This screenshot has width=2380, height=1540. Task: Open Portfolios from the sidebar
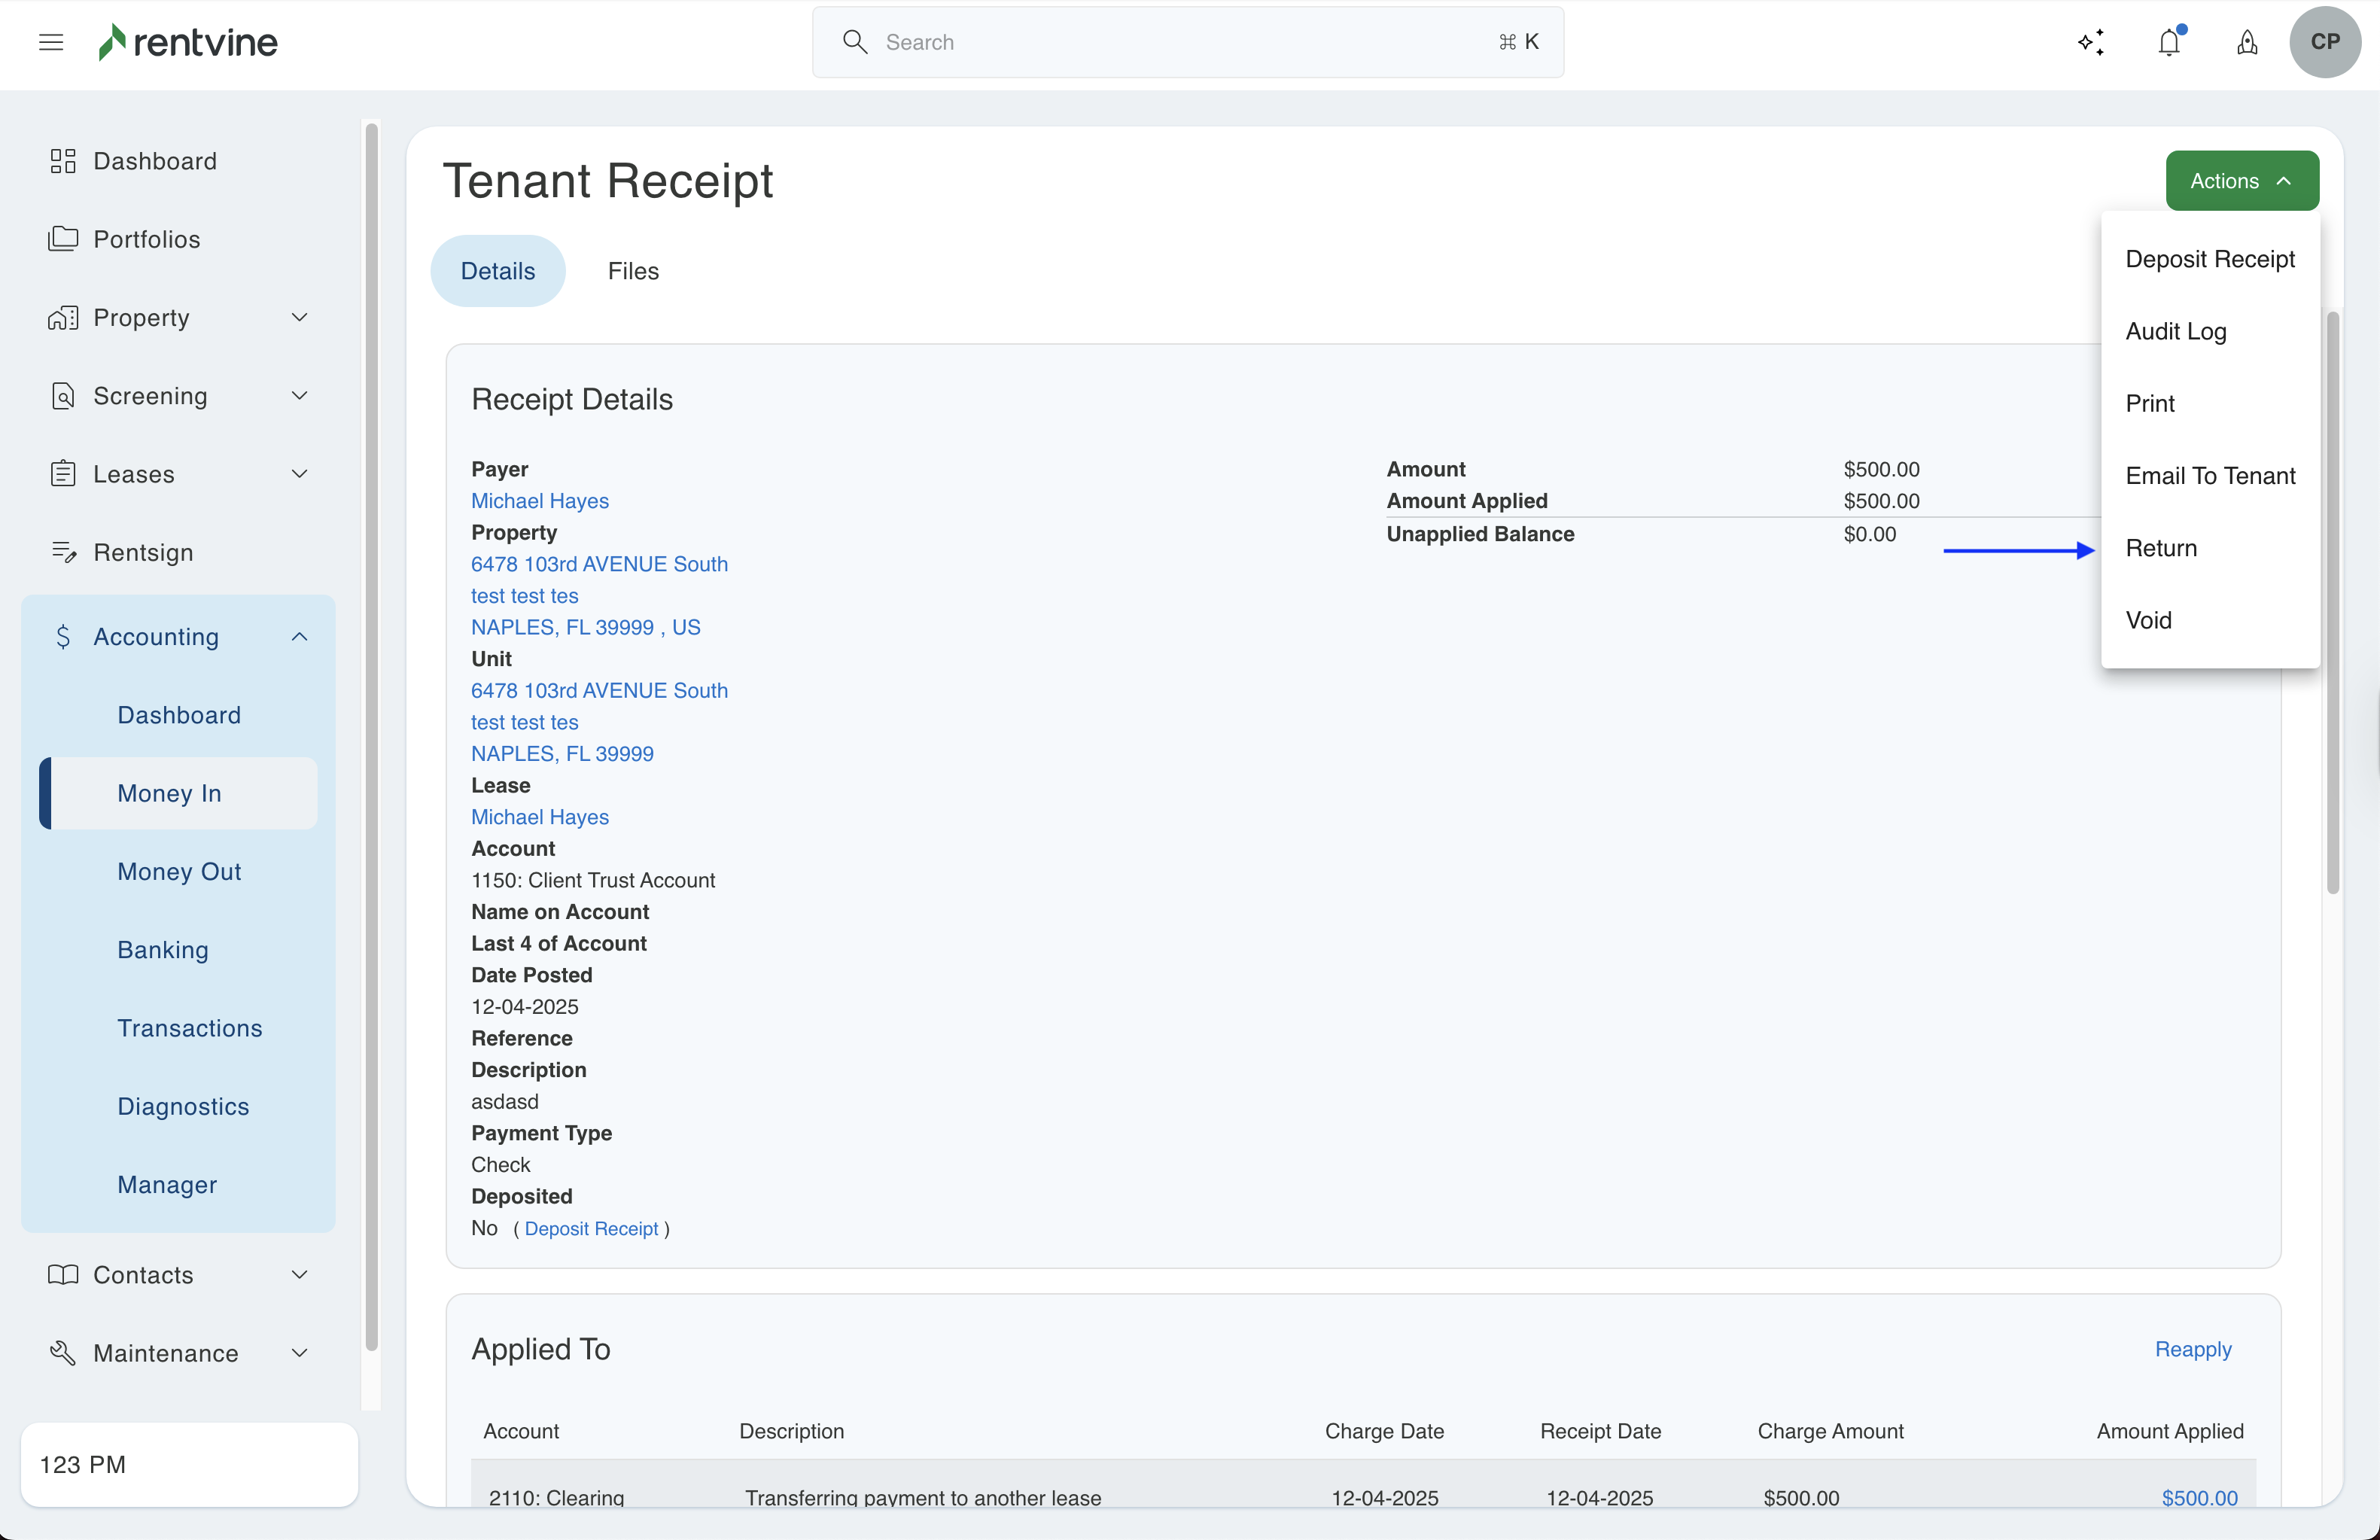coord(146,239)
